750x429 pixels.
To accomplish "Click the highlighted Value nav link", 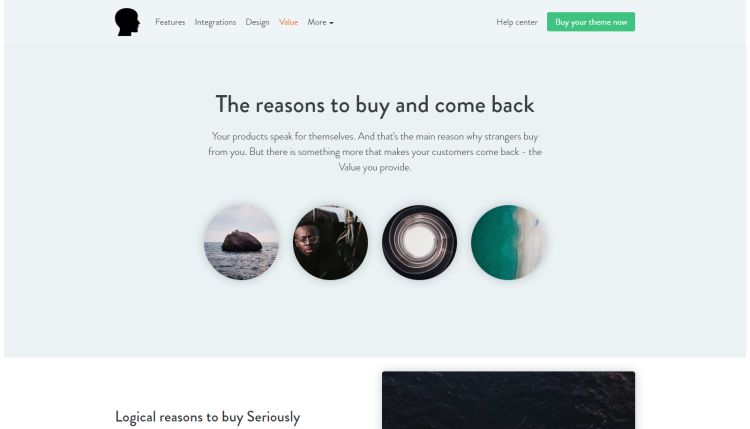I will coord(288,22).
